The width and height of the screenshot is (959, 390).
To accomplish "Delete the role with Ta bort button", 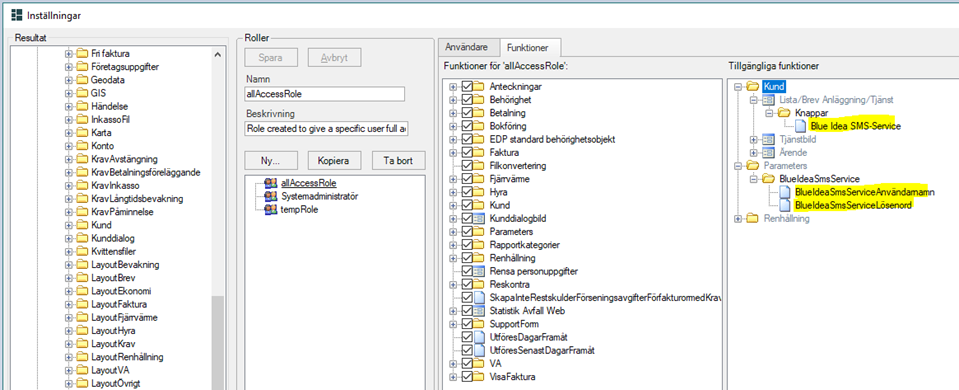I will tap(398, 161).
